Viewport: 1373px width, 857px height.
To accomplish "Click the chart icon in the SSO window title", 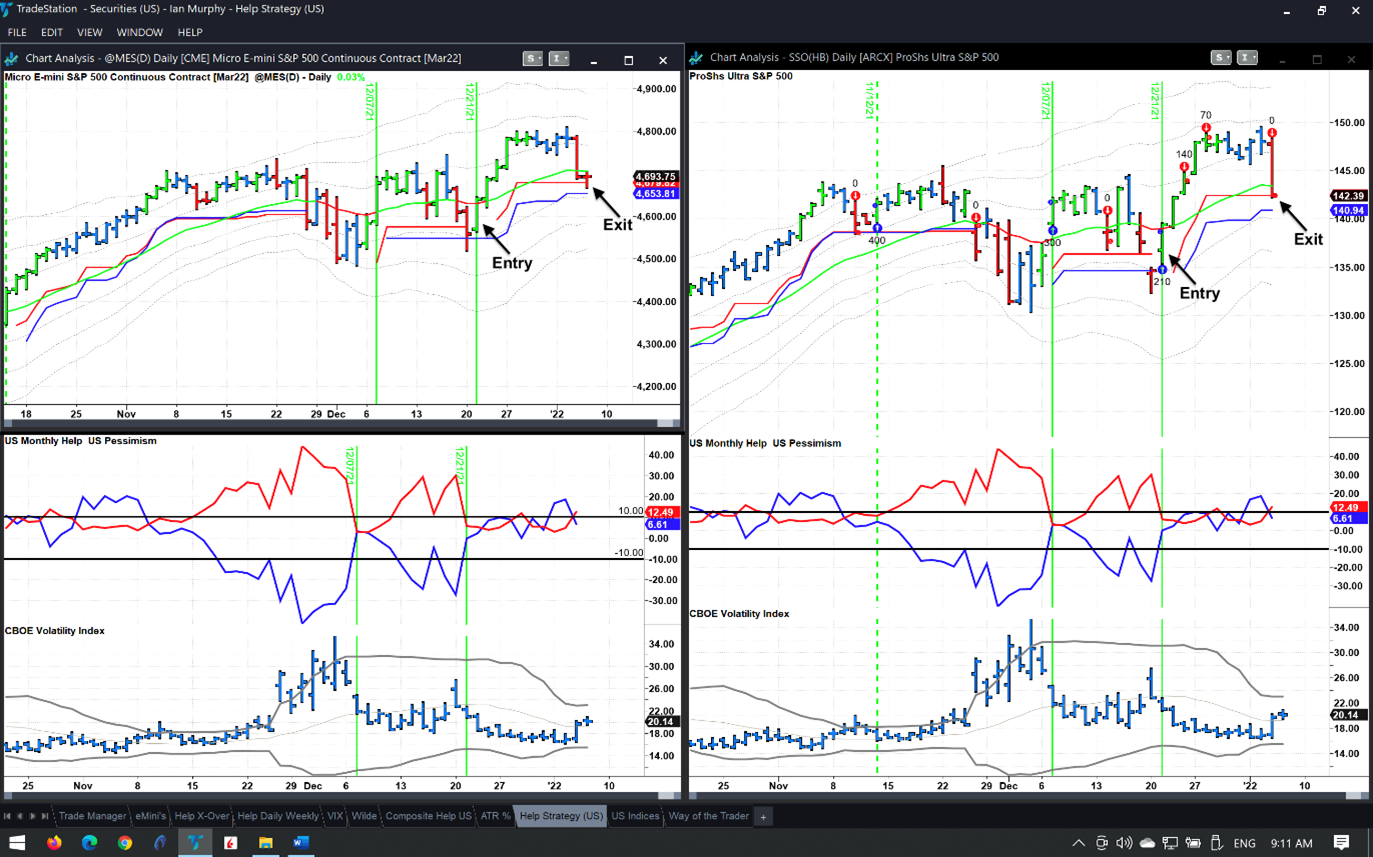I will tap(697, 58).
